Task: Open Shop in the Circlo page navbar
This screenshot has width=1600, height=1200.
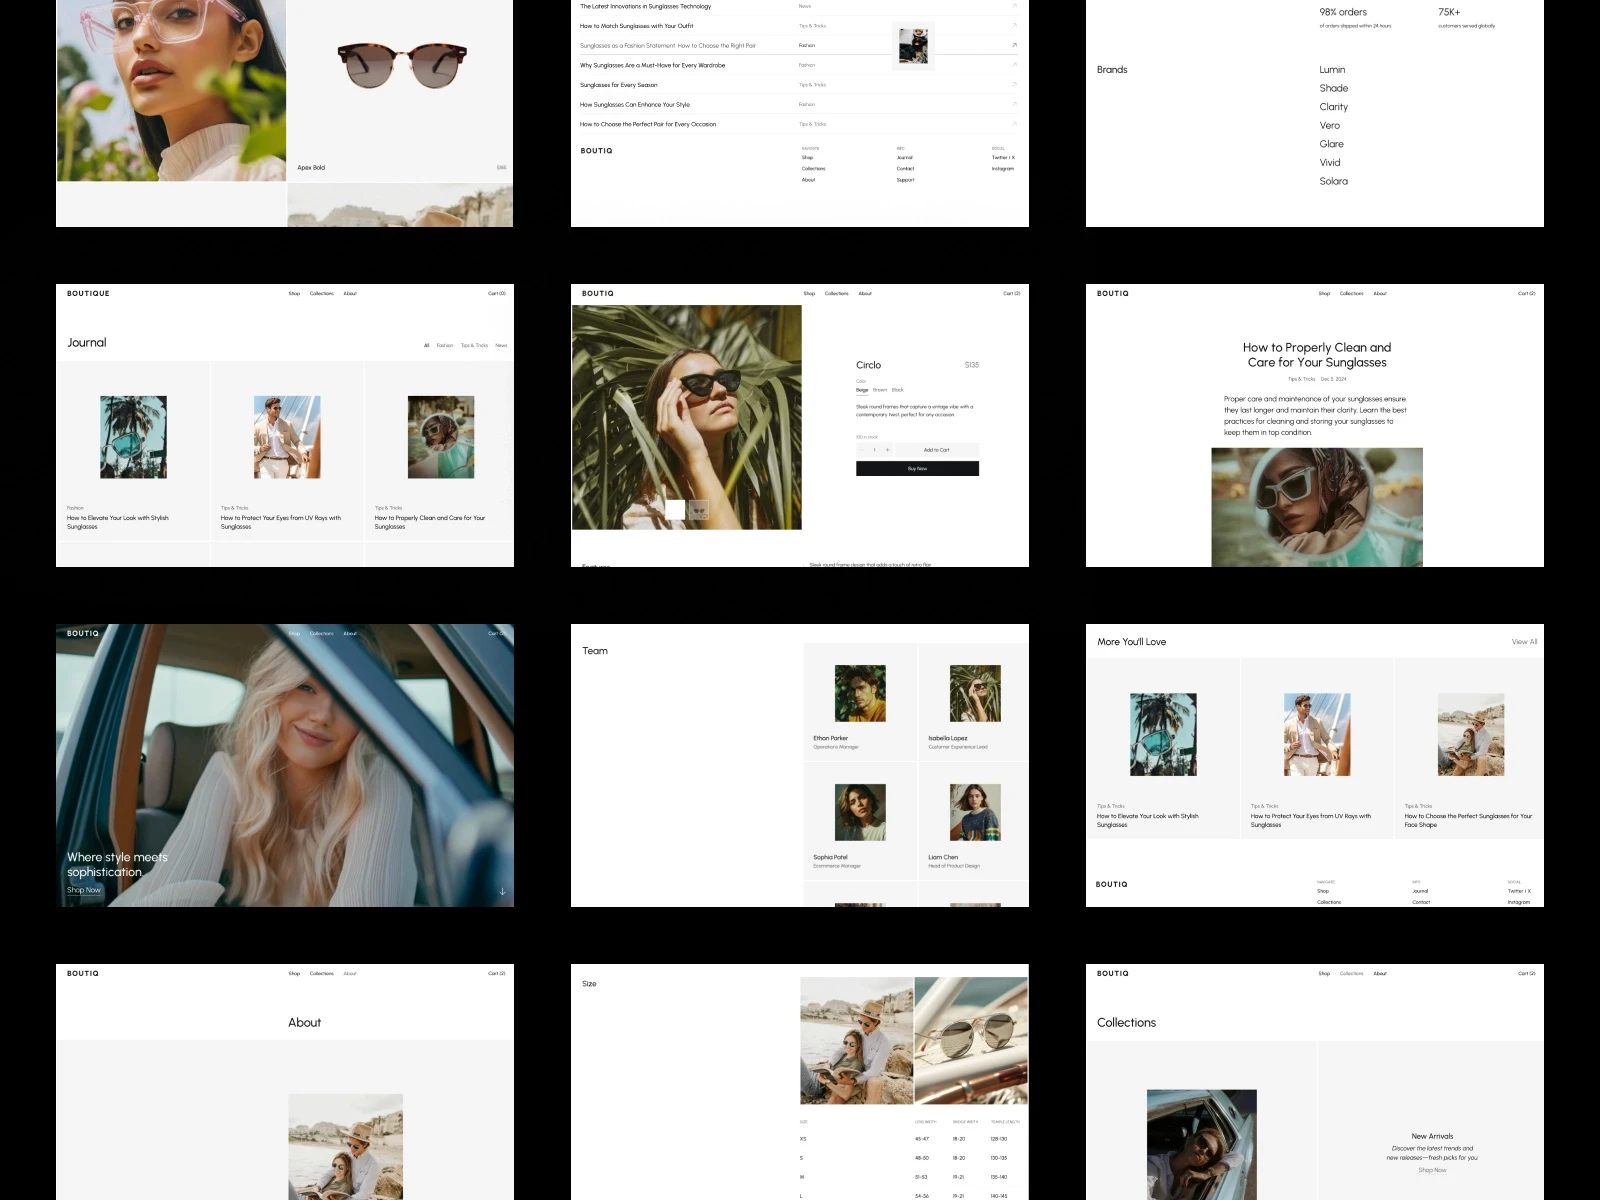Action: click(809, 293)
